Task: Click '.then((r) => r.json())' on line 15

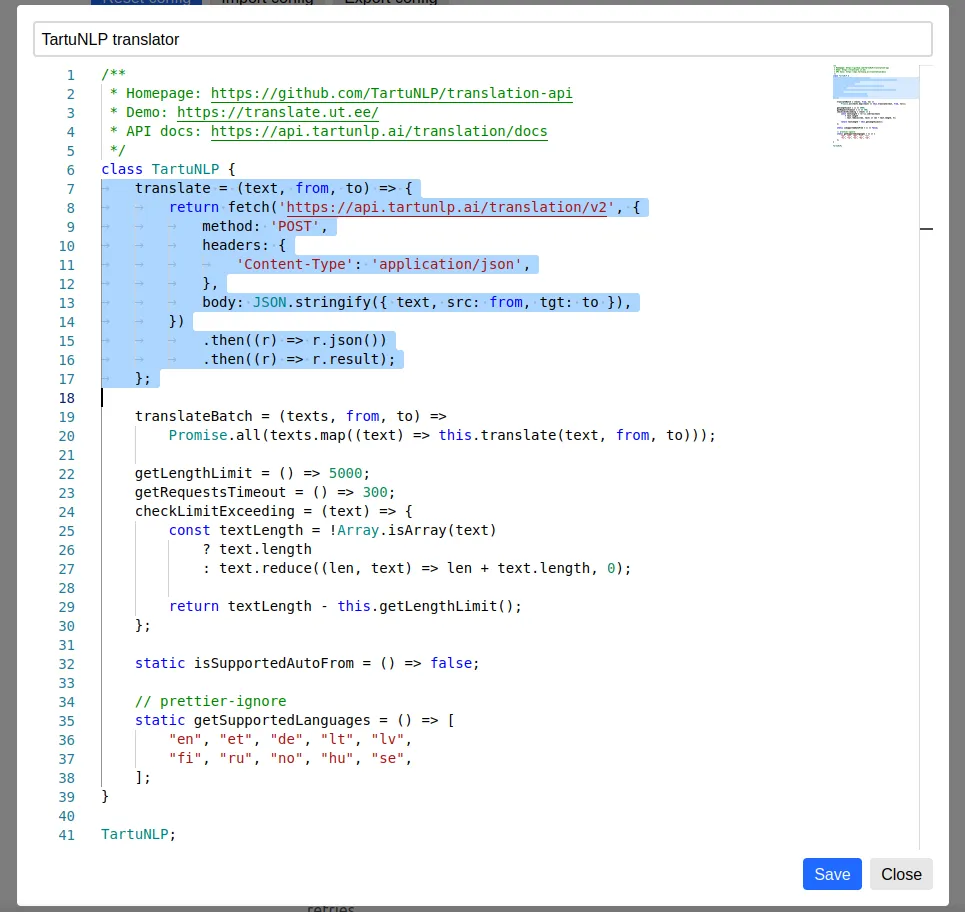Action: 295,340
